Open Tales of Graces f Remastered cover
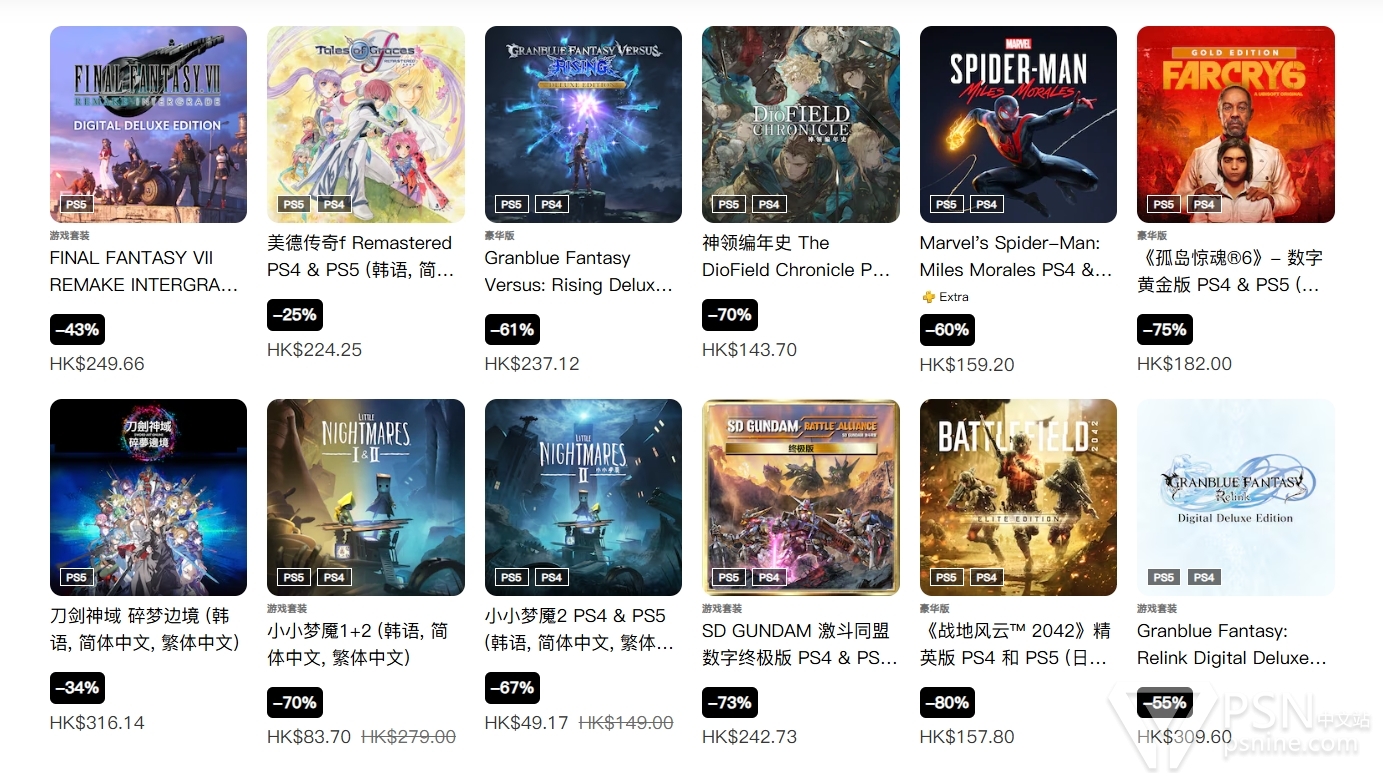Viewport: 1383px width, 783px height. [366, 124]
